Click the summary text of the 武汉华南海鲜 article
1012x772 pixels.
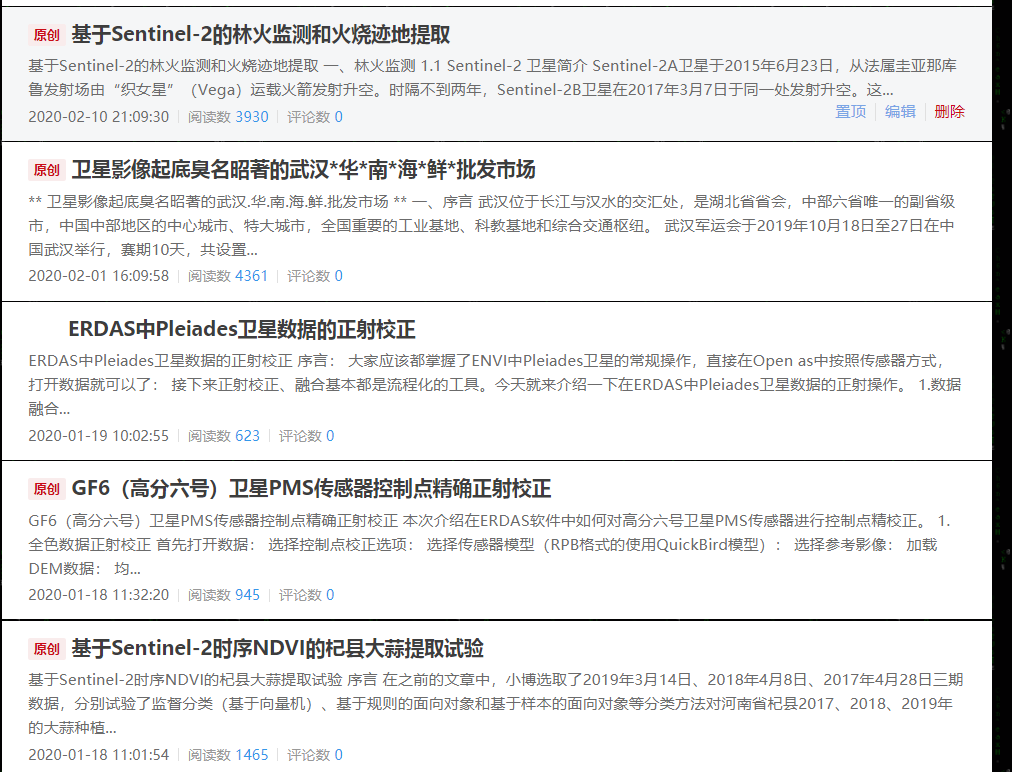[492, 225]
